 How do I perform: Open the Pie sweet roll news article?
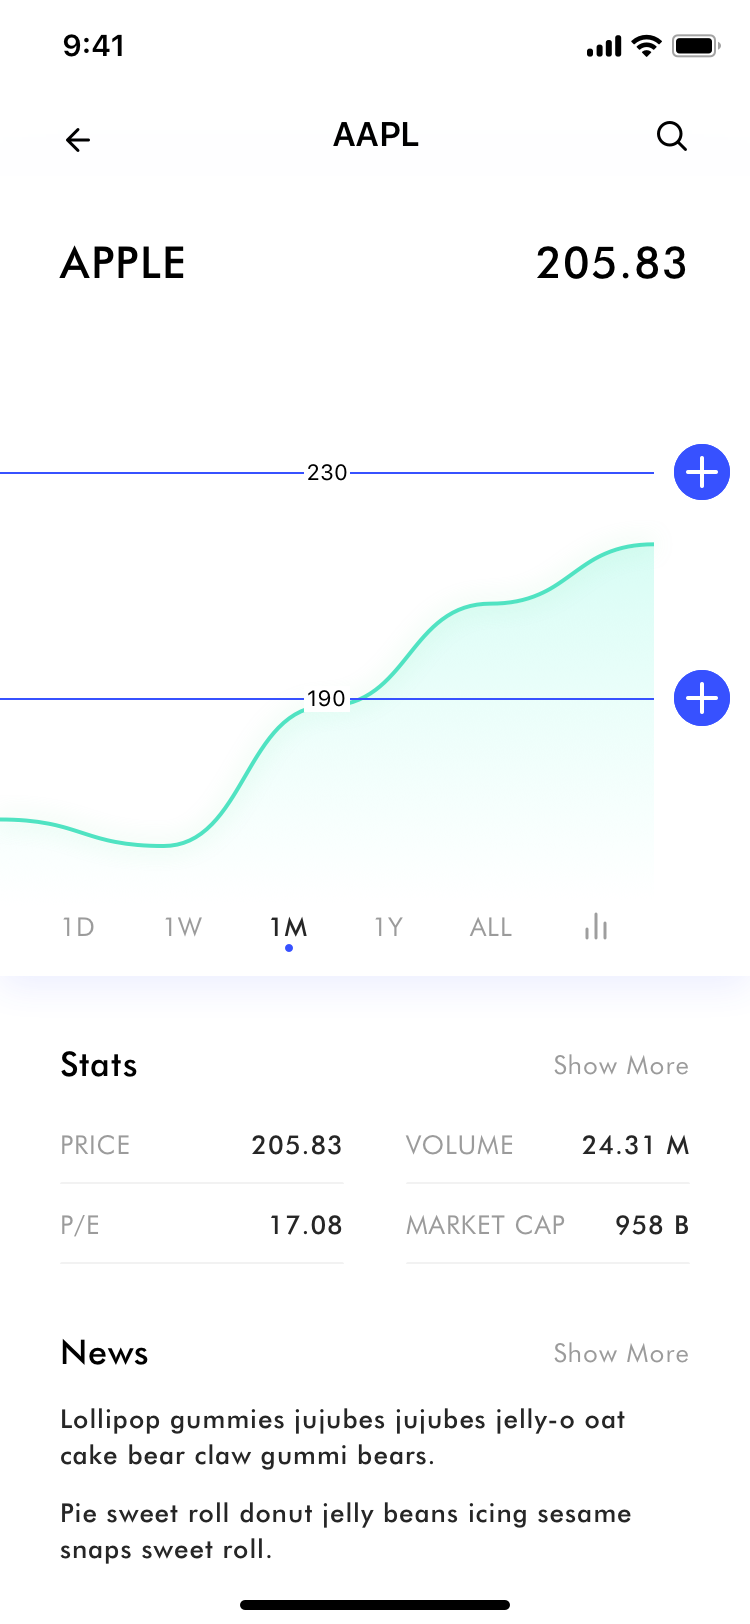tap(345, 1531)
